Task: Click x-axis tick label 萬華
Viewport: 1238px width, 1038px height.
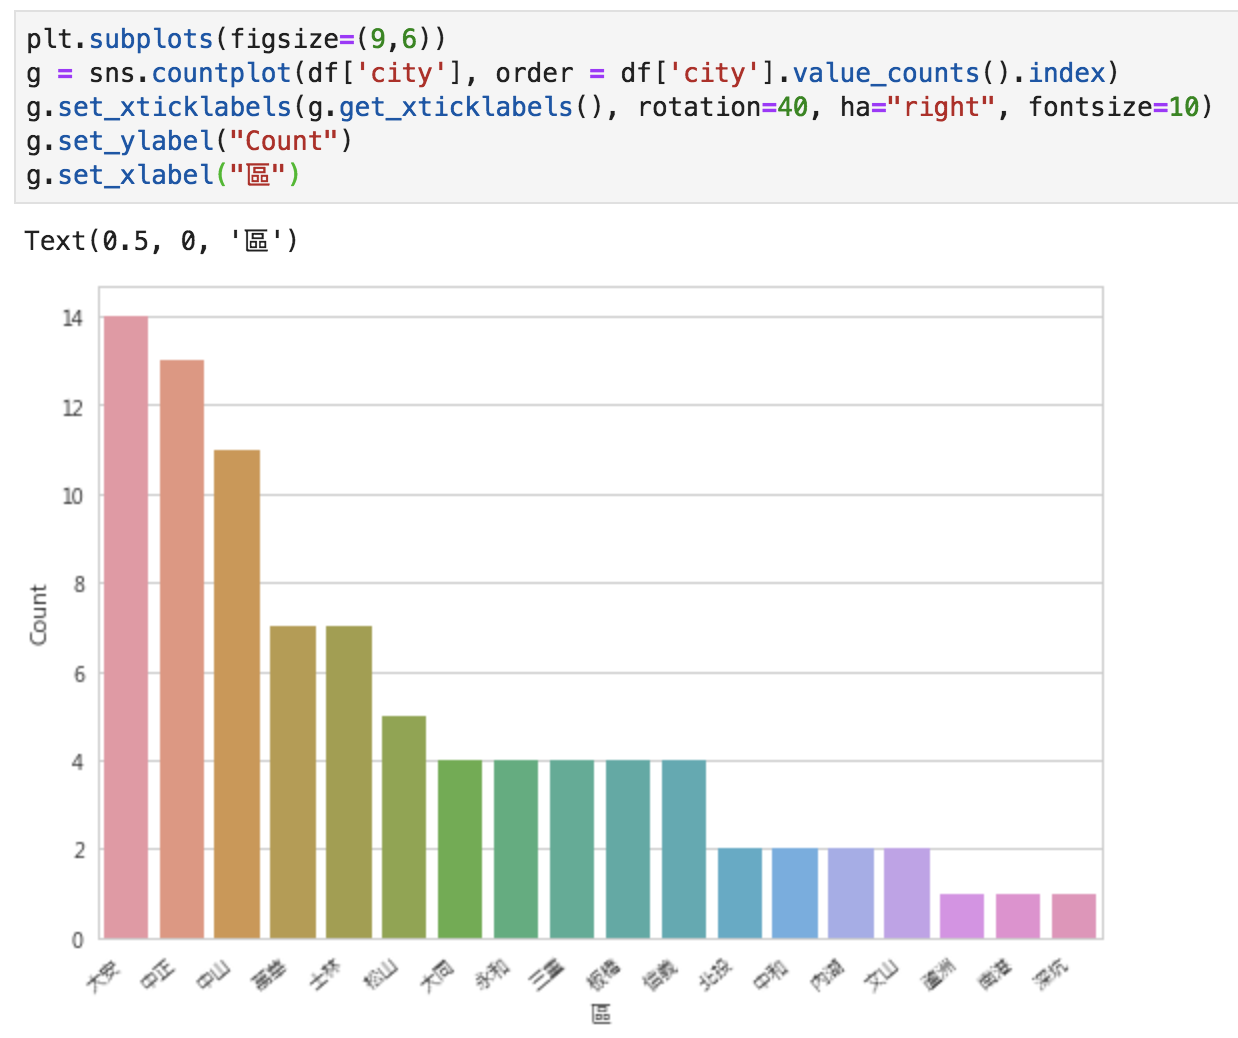Action: pyautogui.click(x=268, y=975)
